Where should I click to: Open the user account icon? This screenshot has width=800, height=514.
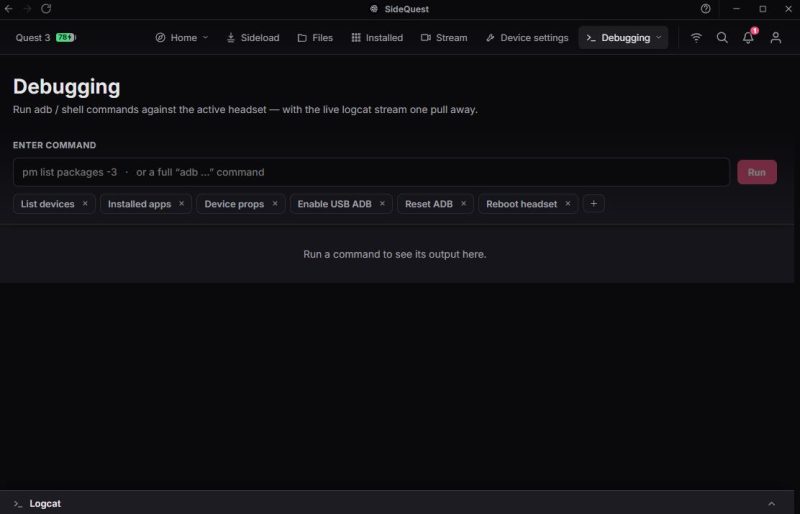pyautogui.click(x=776, y=38)
